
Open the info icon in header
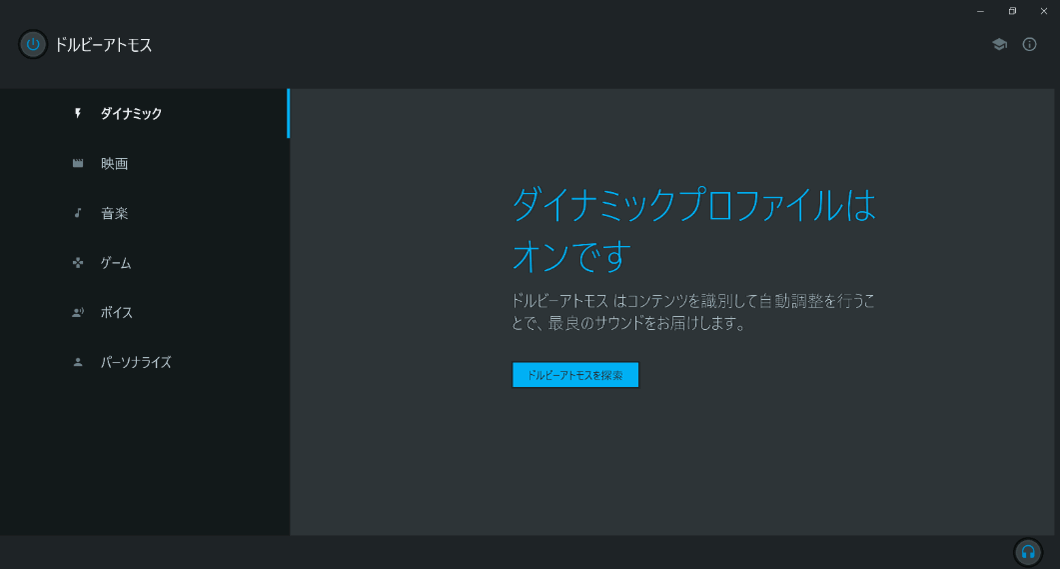pos(1029,45)
